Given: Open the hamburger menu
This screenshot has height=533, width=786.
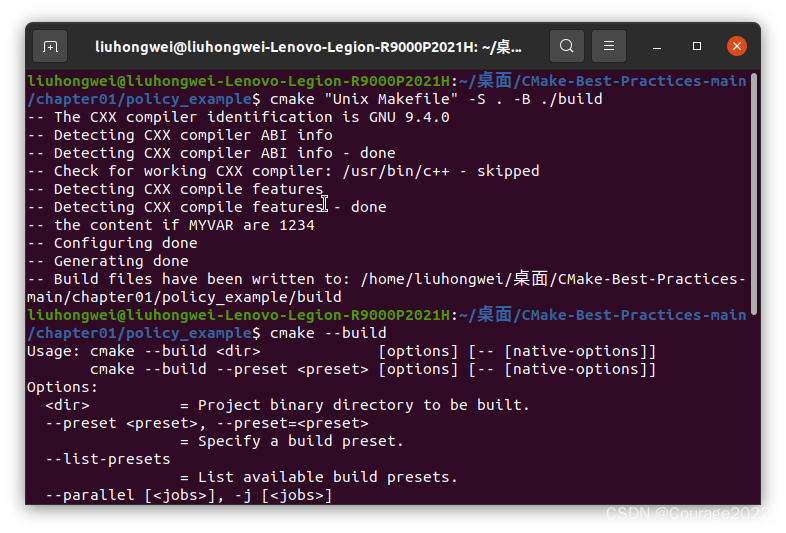Looking at the screenshot, I should (x=609, y=46).
